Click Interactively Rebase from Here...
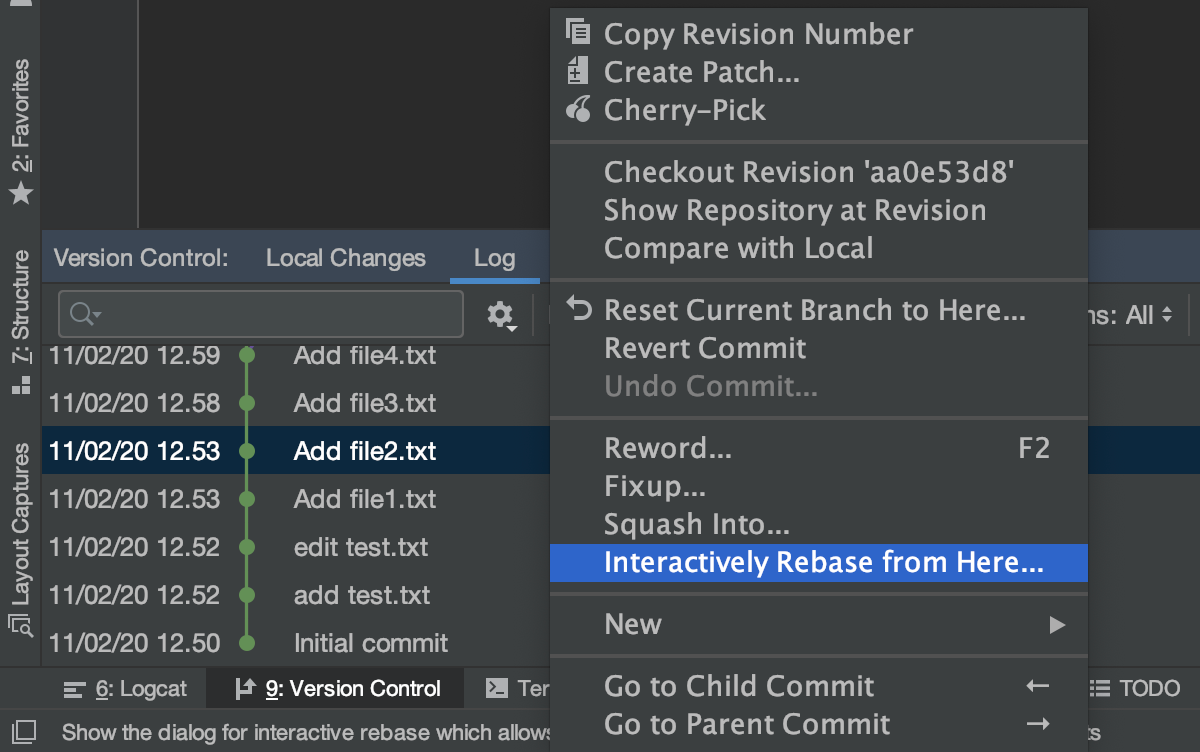Image resolution: width=1200 pixels, height=752 pixels. (x=818, y=562)
